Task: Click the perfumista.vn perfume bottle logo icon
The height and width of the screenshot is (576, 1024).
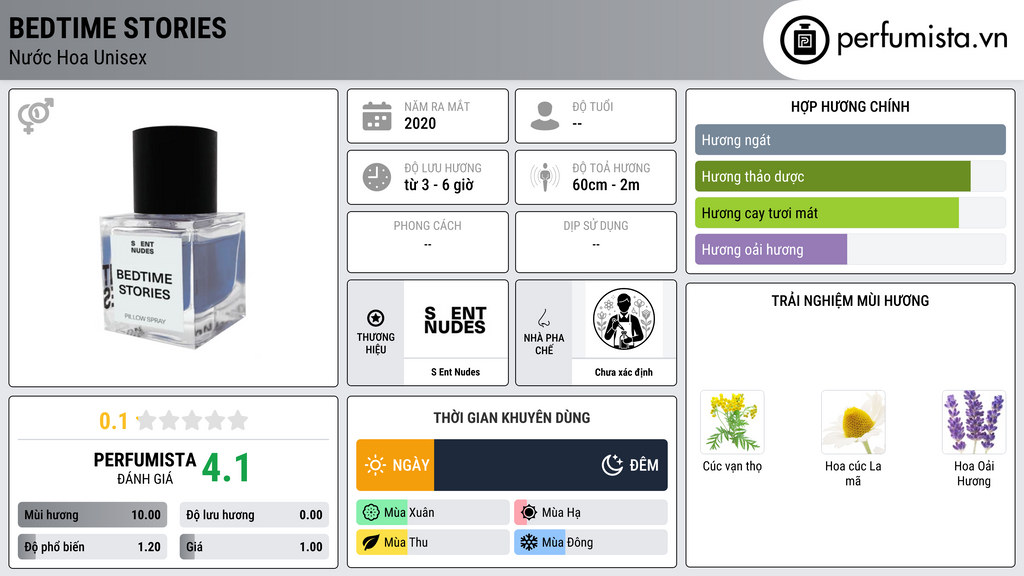Action: coord(804,40)
